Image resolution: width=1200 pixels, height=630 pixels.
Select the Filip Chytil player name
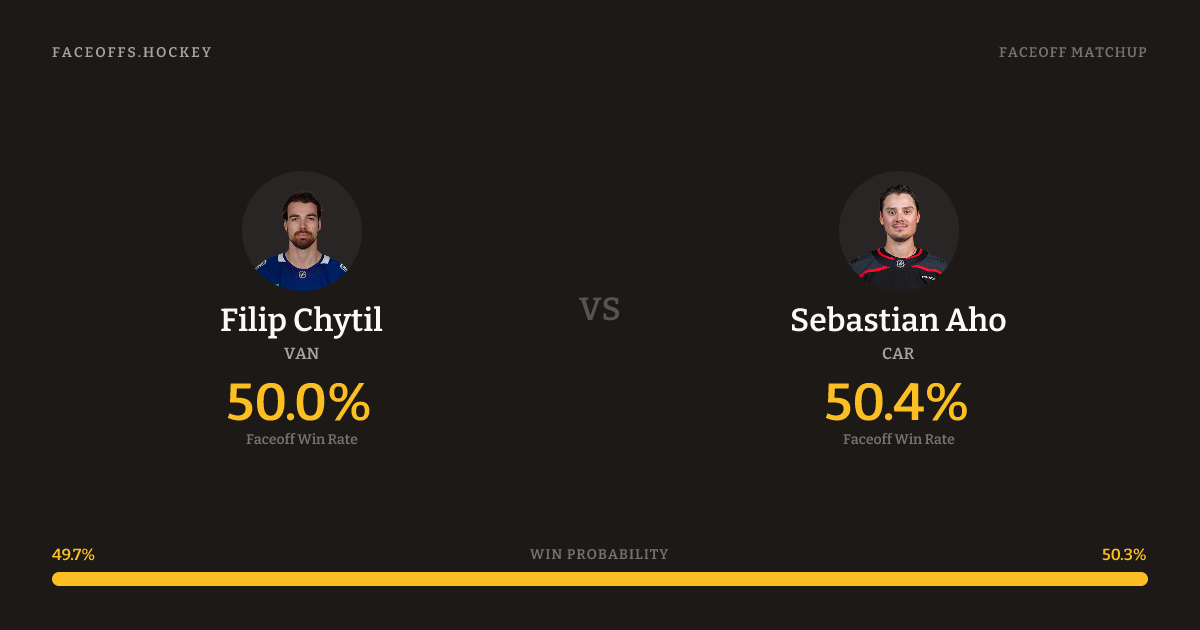[x=301, y=320]
